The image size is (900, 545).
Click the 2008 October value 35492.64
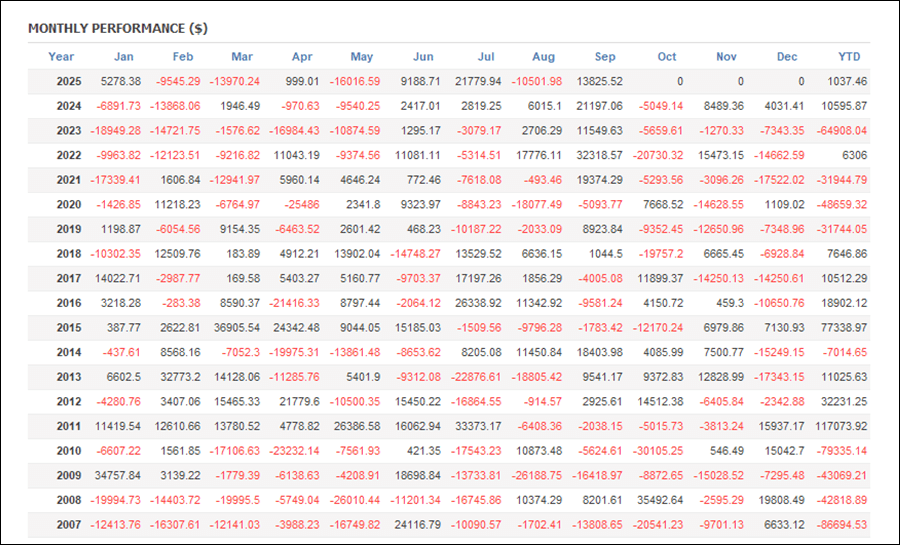pyautogui.click(x=656, y=499)
